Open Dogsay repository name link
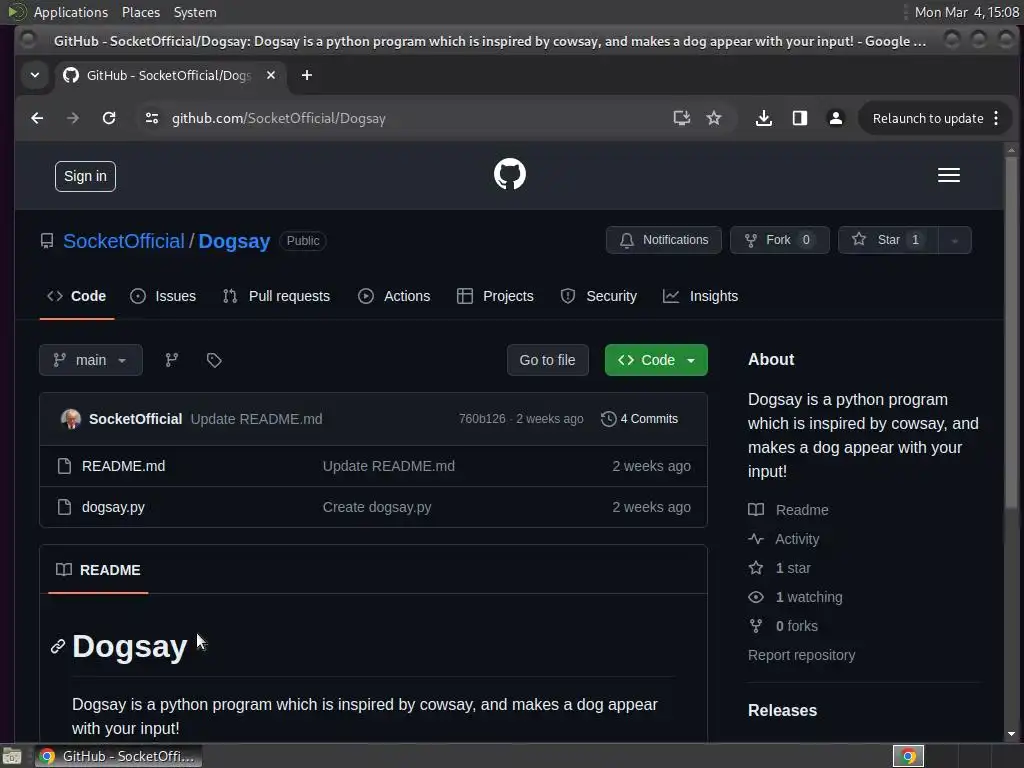The width and height of the screenshot is (1024, 768). 234,241
